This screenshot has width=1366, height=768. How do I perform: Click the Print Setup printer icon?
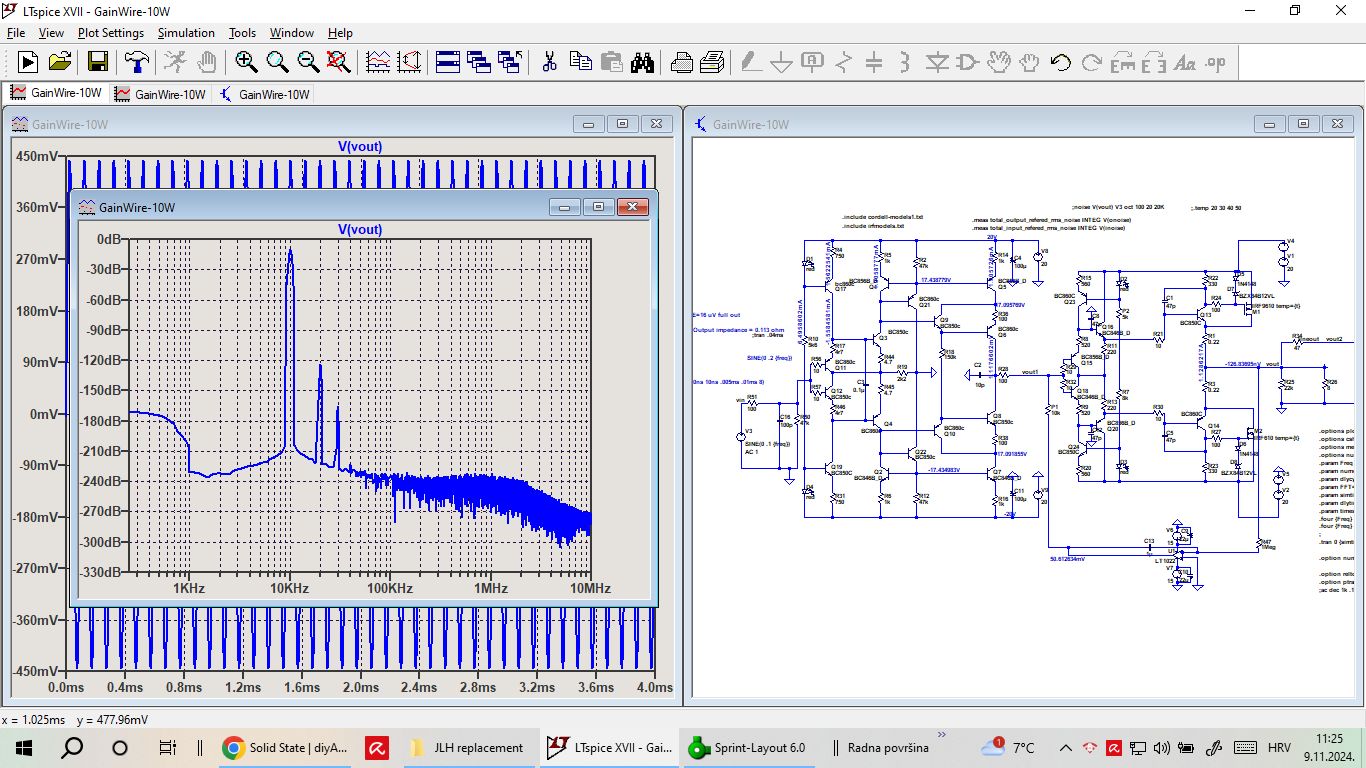tap(682, 62)
